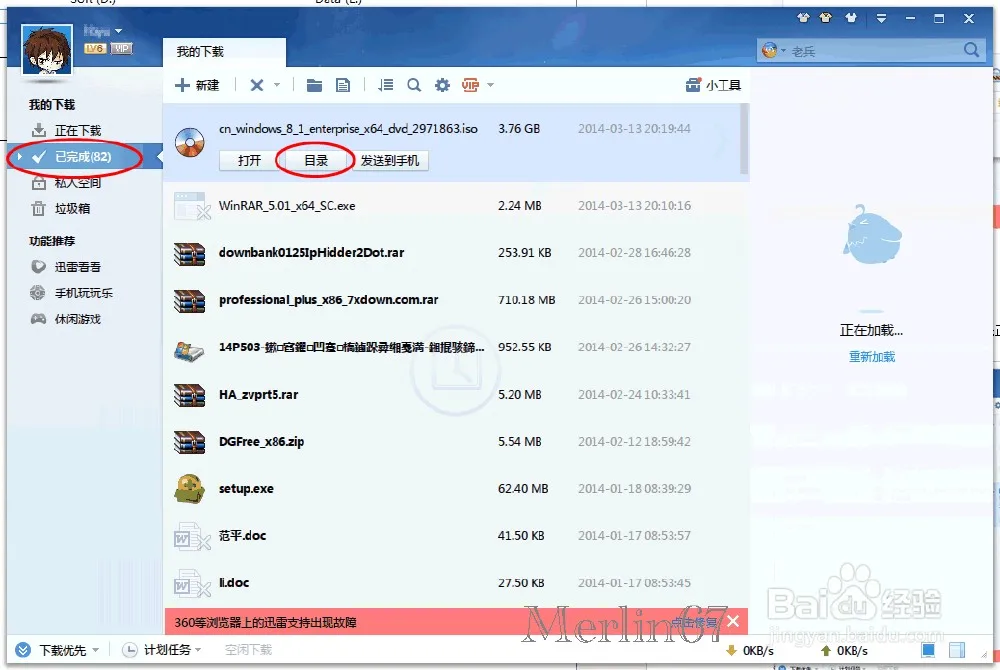
Task: Click the file details toolbar icon
Action: 342,85
